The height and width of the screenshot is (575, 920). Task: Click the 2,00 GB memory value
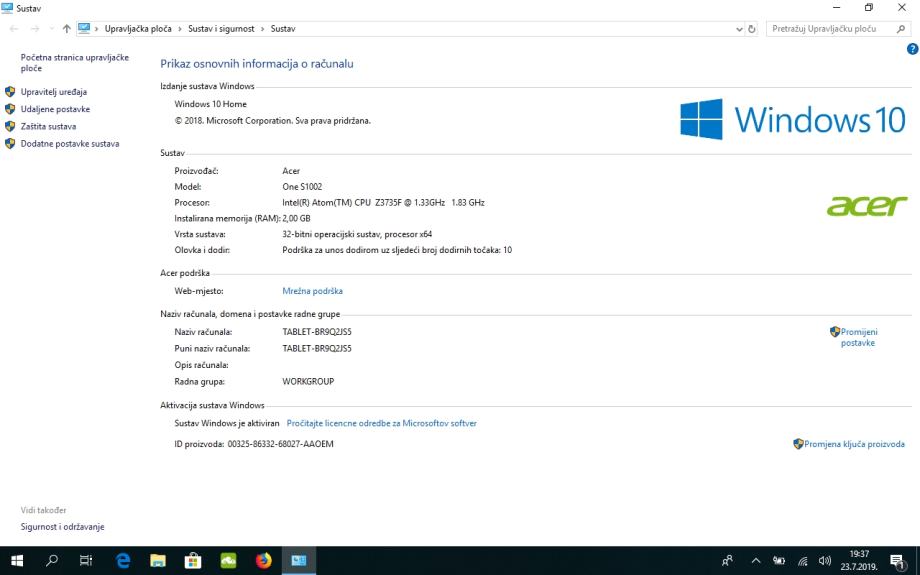[296, 218]
